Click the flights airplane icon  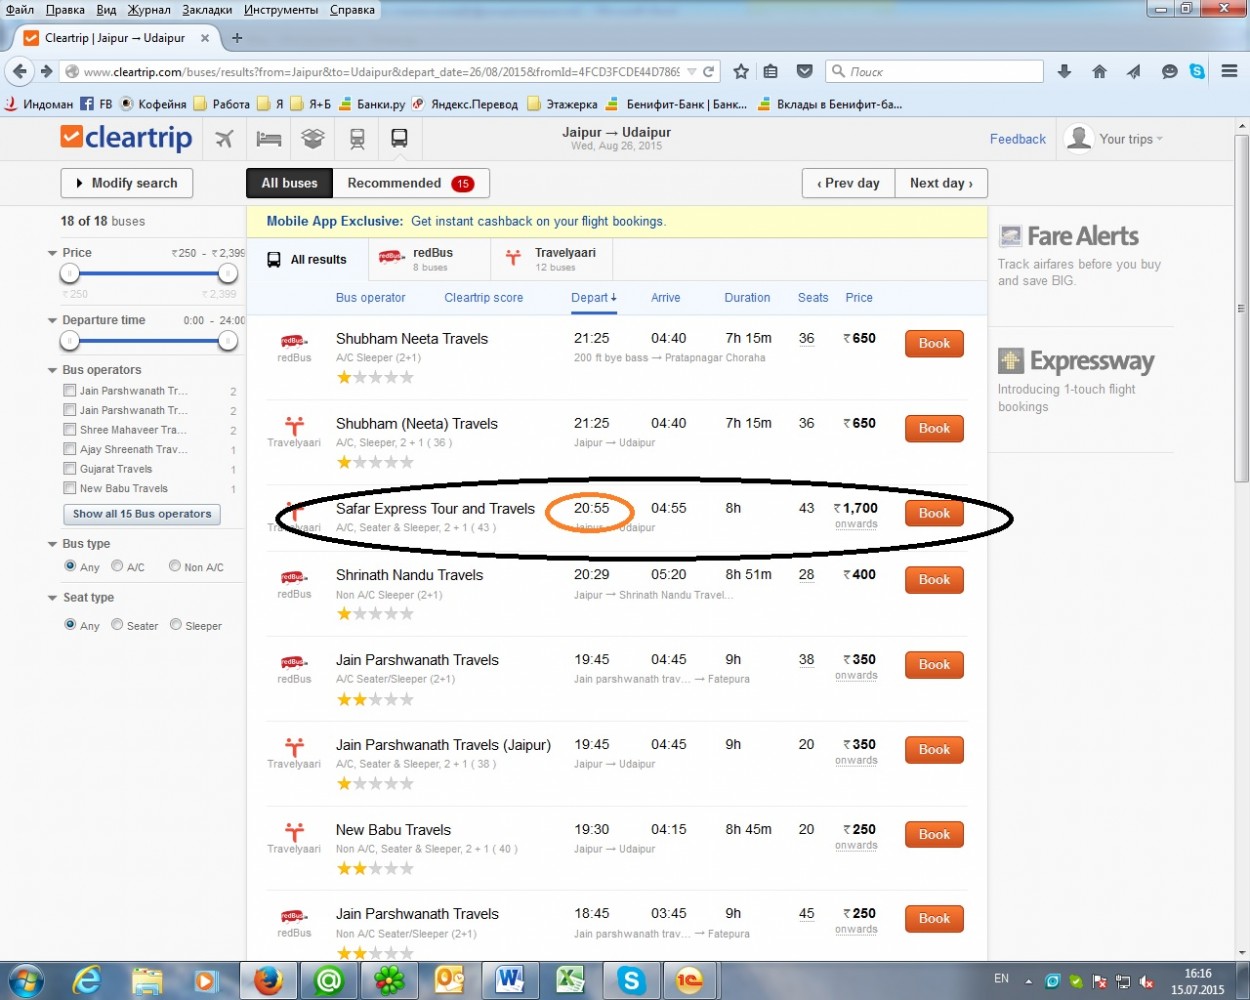tap(224, 139)
